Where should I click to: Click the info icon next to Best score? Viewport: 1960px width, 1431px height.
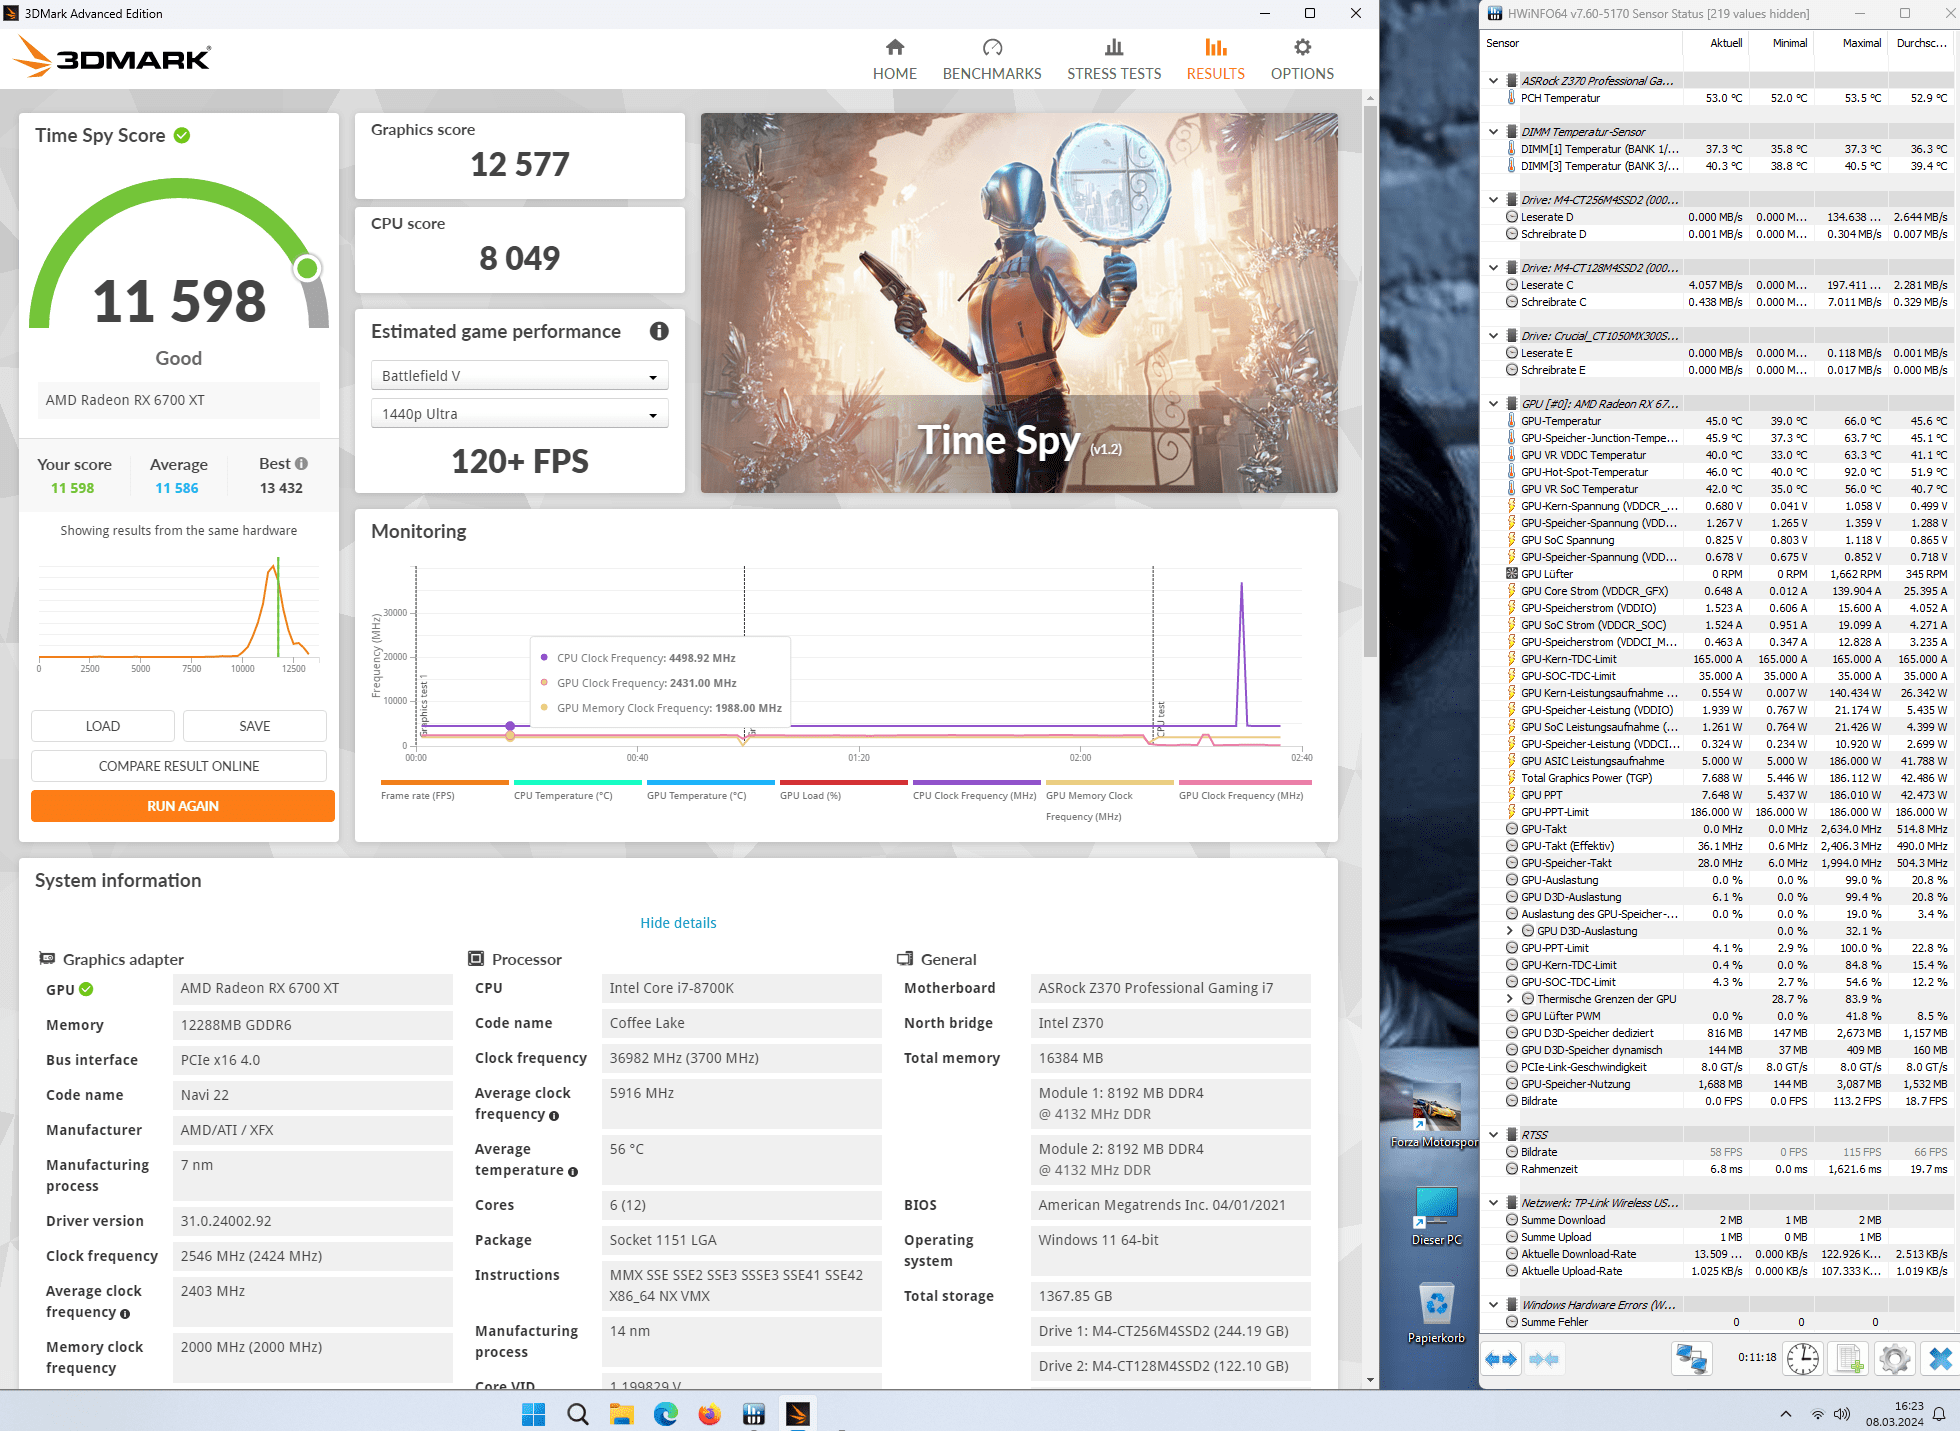pos(302,463)
